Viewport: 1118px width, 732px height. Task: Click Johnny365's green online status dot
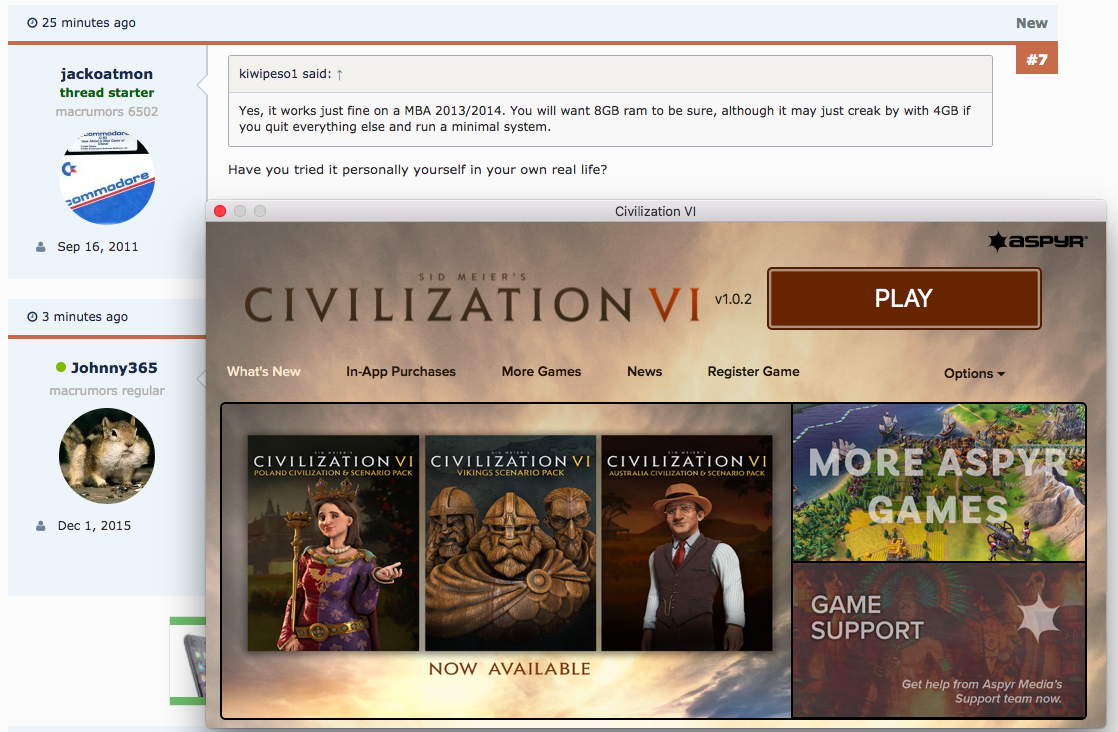coord(61,367)
